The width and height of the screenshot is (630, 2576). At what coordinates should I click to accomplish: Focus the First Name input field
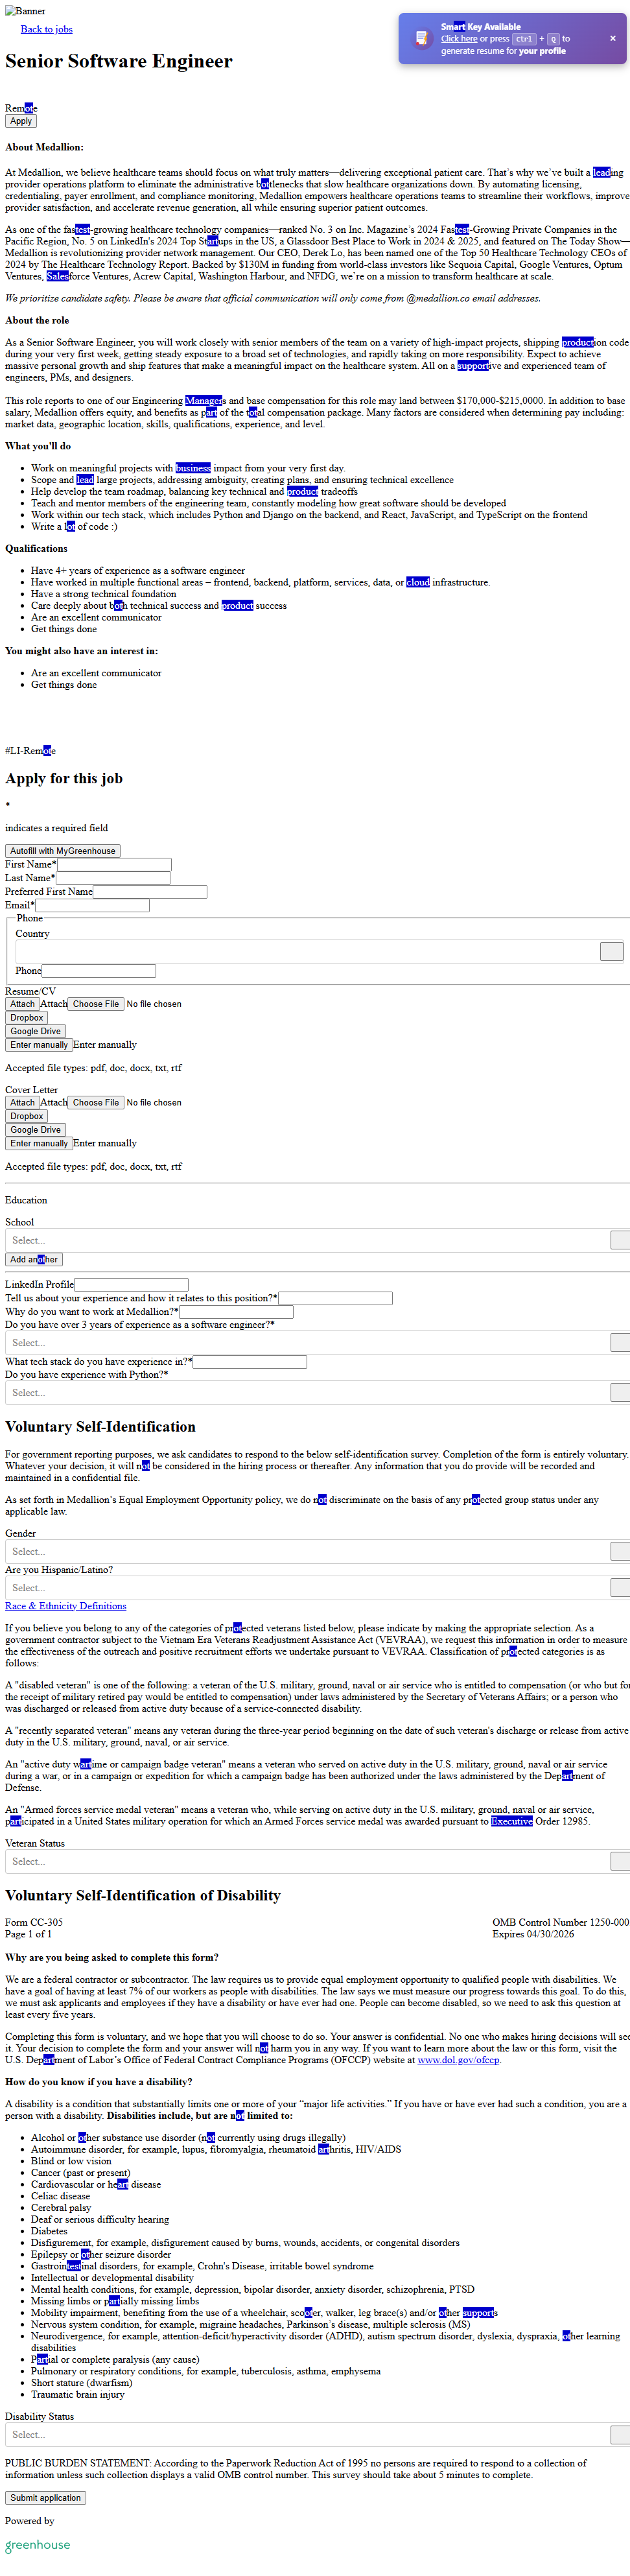114,864
